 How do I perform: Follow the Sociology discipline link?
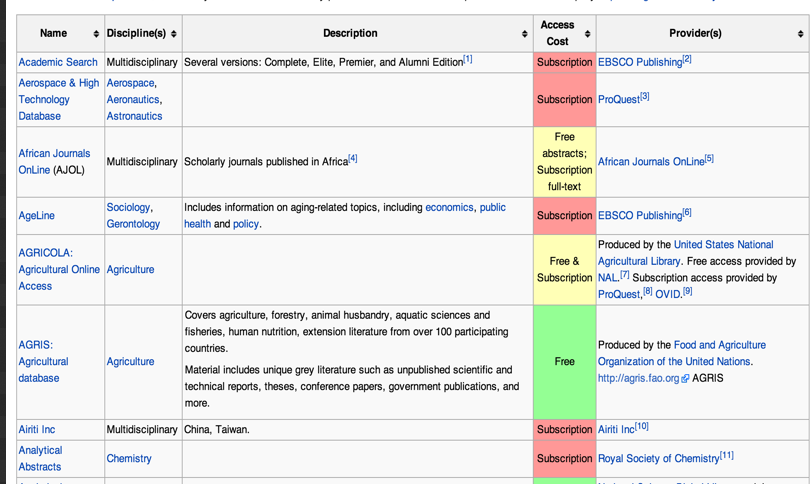[128, 207]
